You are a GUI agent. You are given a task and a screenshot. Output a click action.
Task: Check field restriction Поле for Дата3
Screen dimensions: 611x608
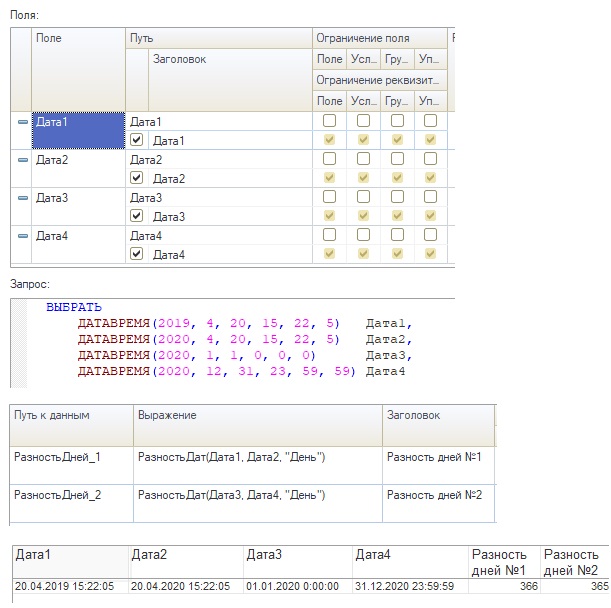330,196
